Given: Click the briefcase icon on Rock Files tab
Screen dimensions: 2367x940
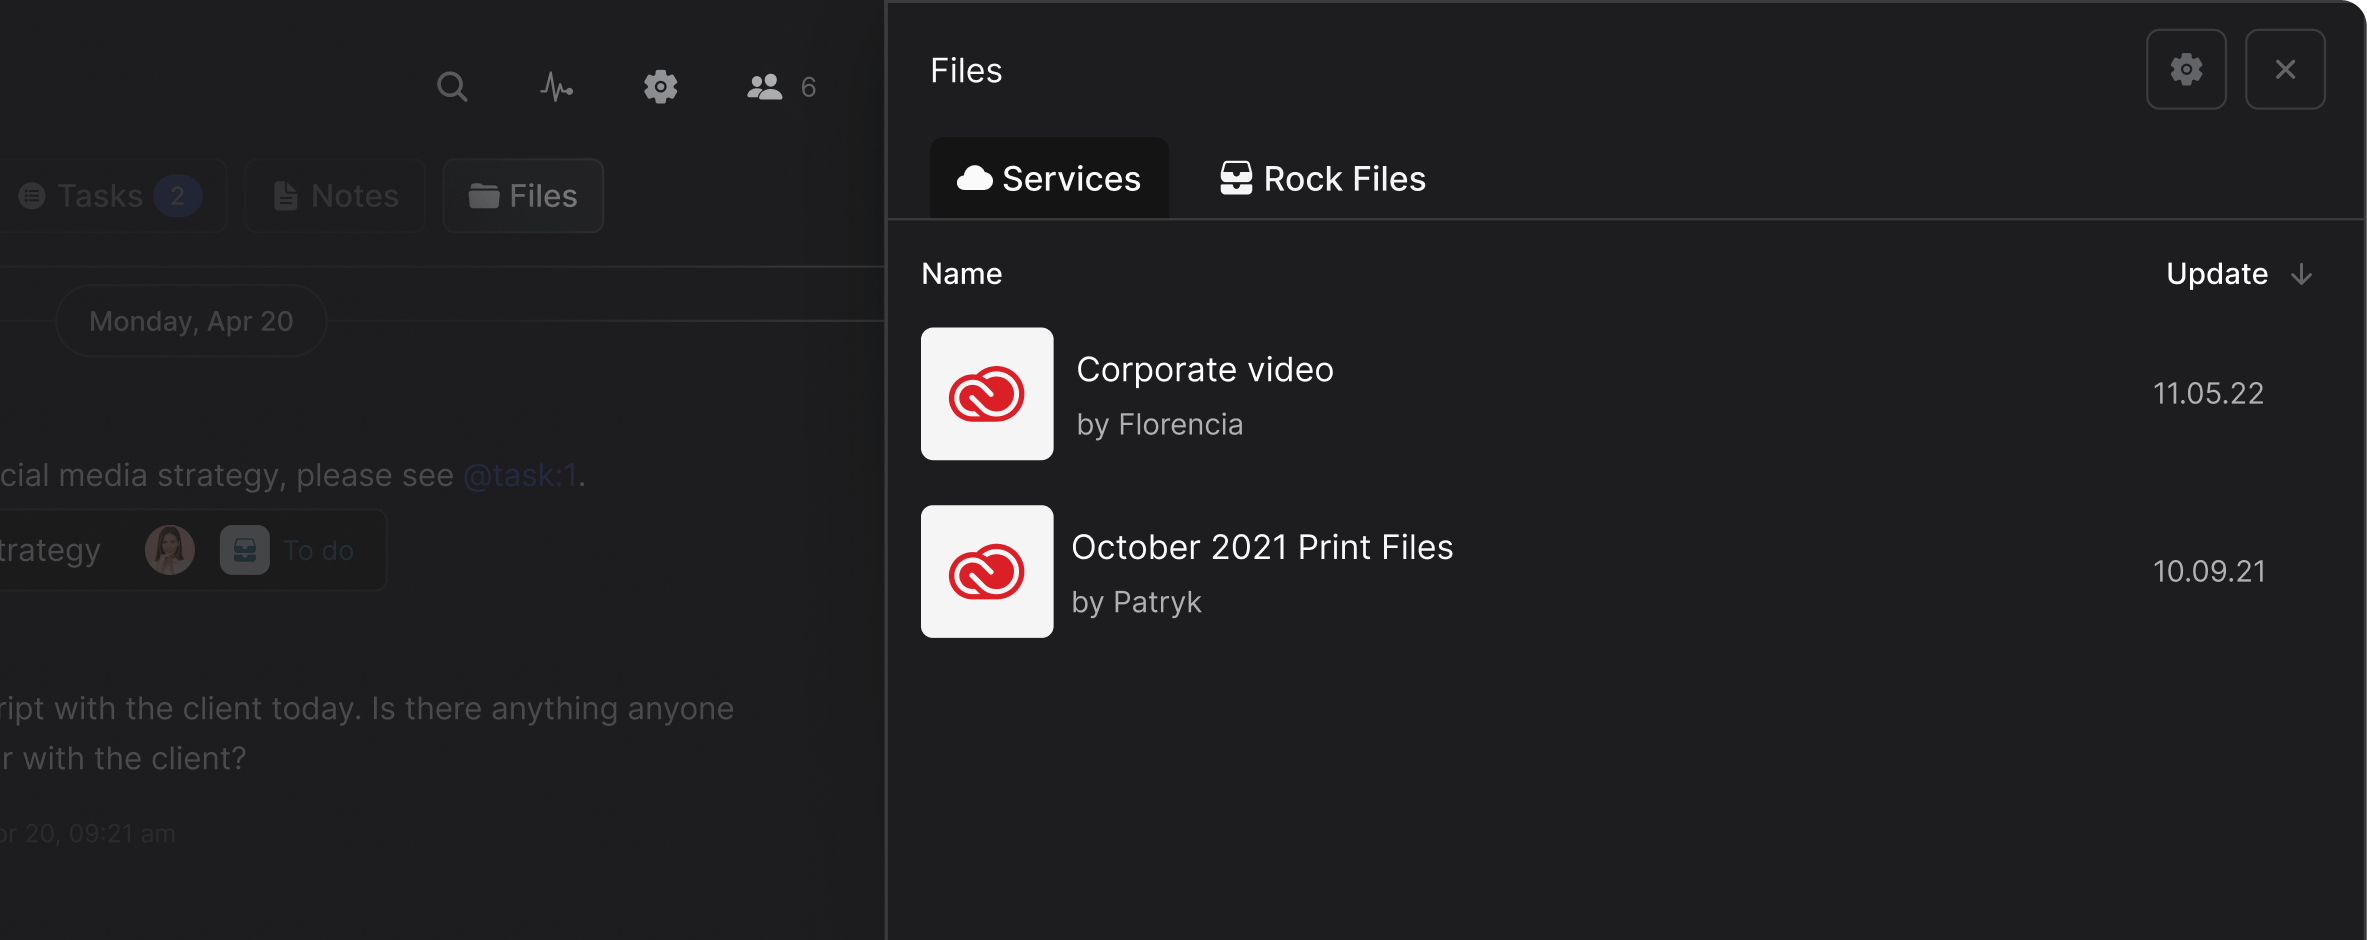Looking at the screenshot, I should tap(1236, 178).
